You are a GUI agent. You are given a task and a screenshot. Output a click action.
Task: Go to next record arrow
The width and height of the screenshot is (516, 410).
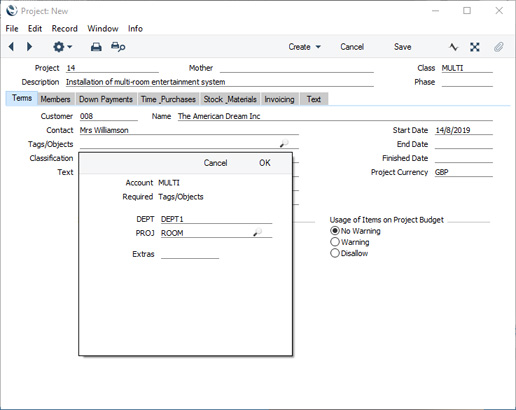tap(29, 47)
